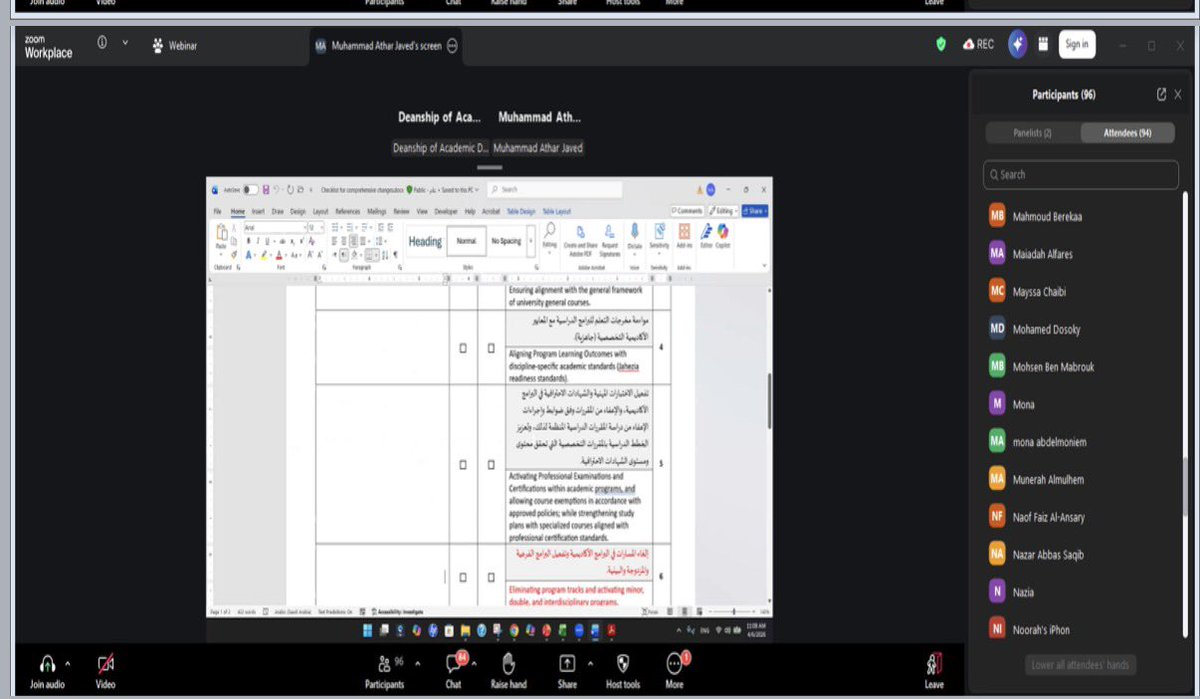Image resolution: width=1200 pixels, height=699 pixels.
Task: Click the Webinar label icon
Action: click(x=159, y=45)
